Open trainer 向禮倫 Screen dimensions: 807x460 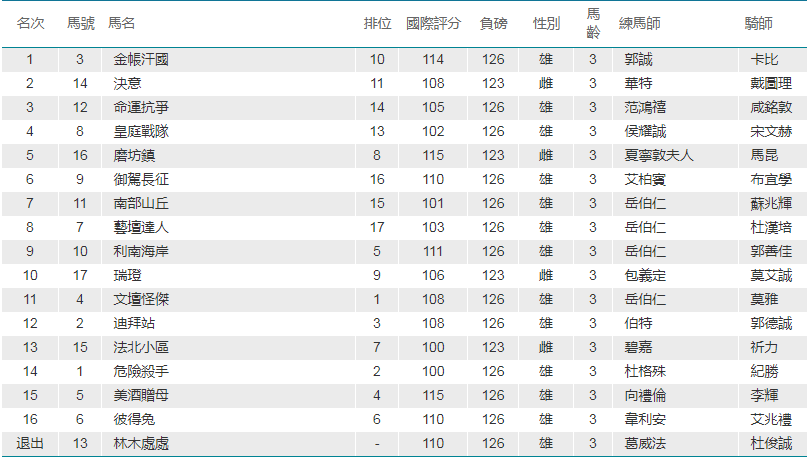[x=645, y=396]
